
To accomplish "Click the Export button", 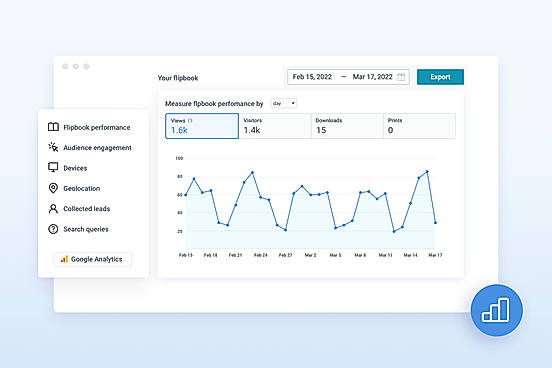I will pyautogui.click(x=440, y=77).
